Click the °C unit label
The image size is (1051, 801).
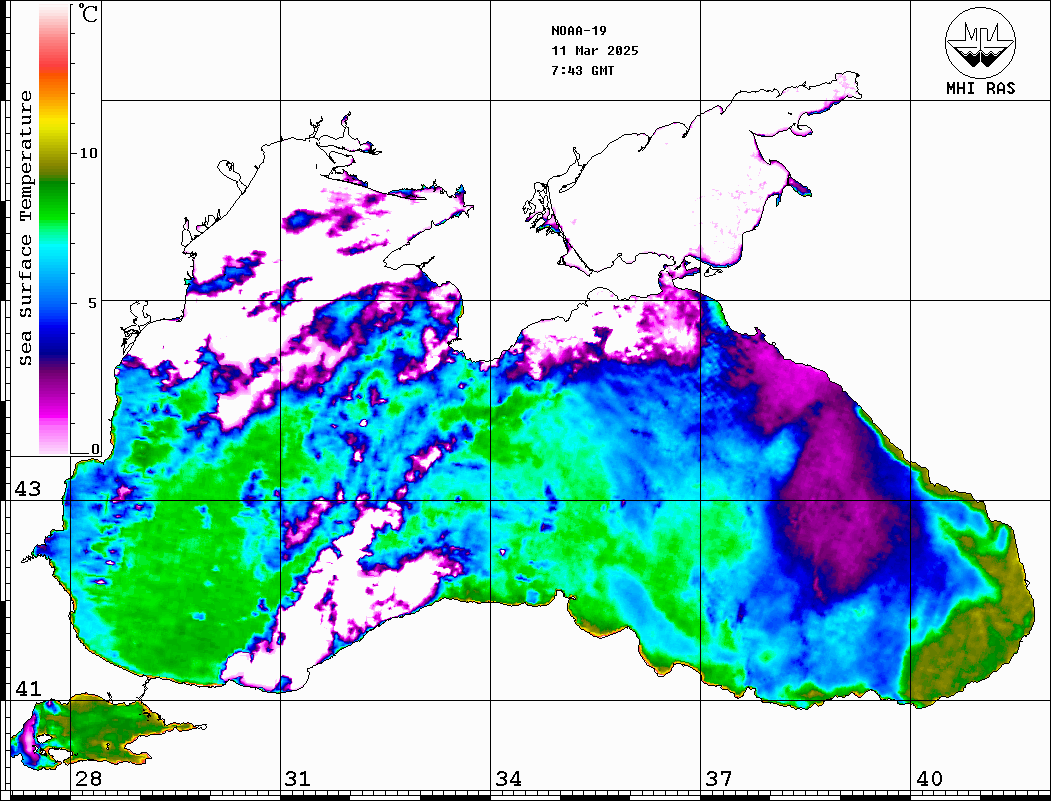tap(88, 13)
